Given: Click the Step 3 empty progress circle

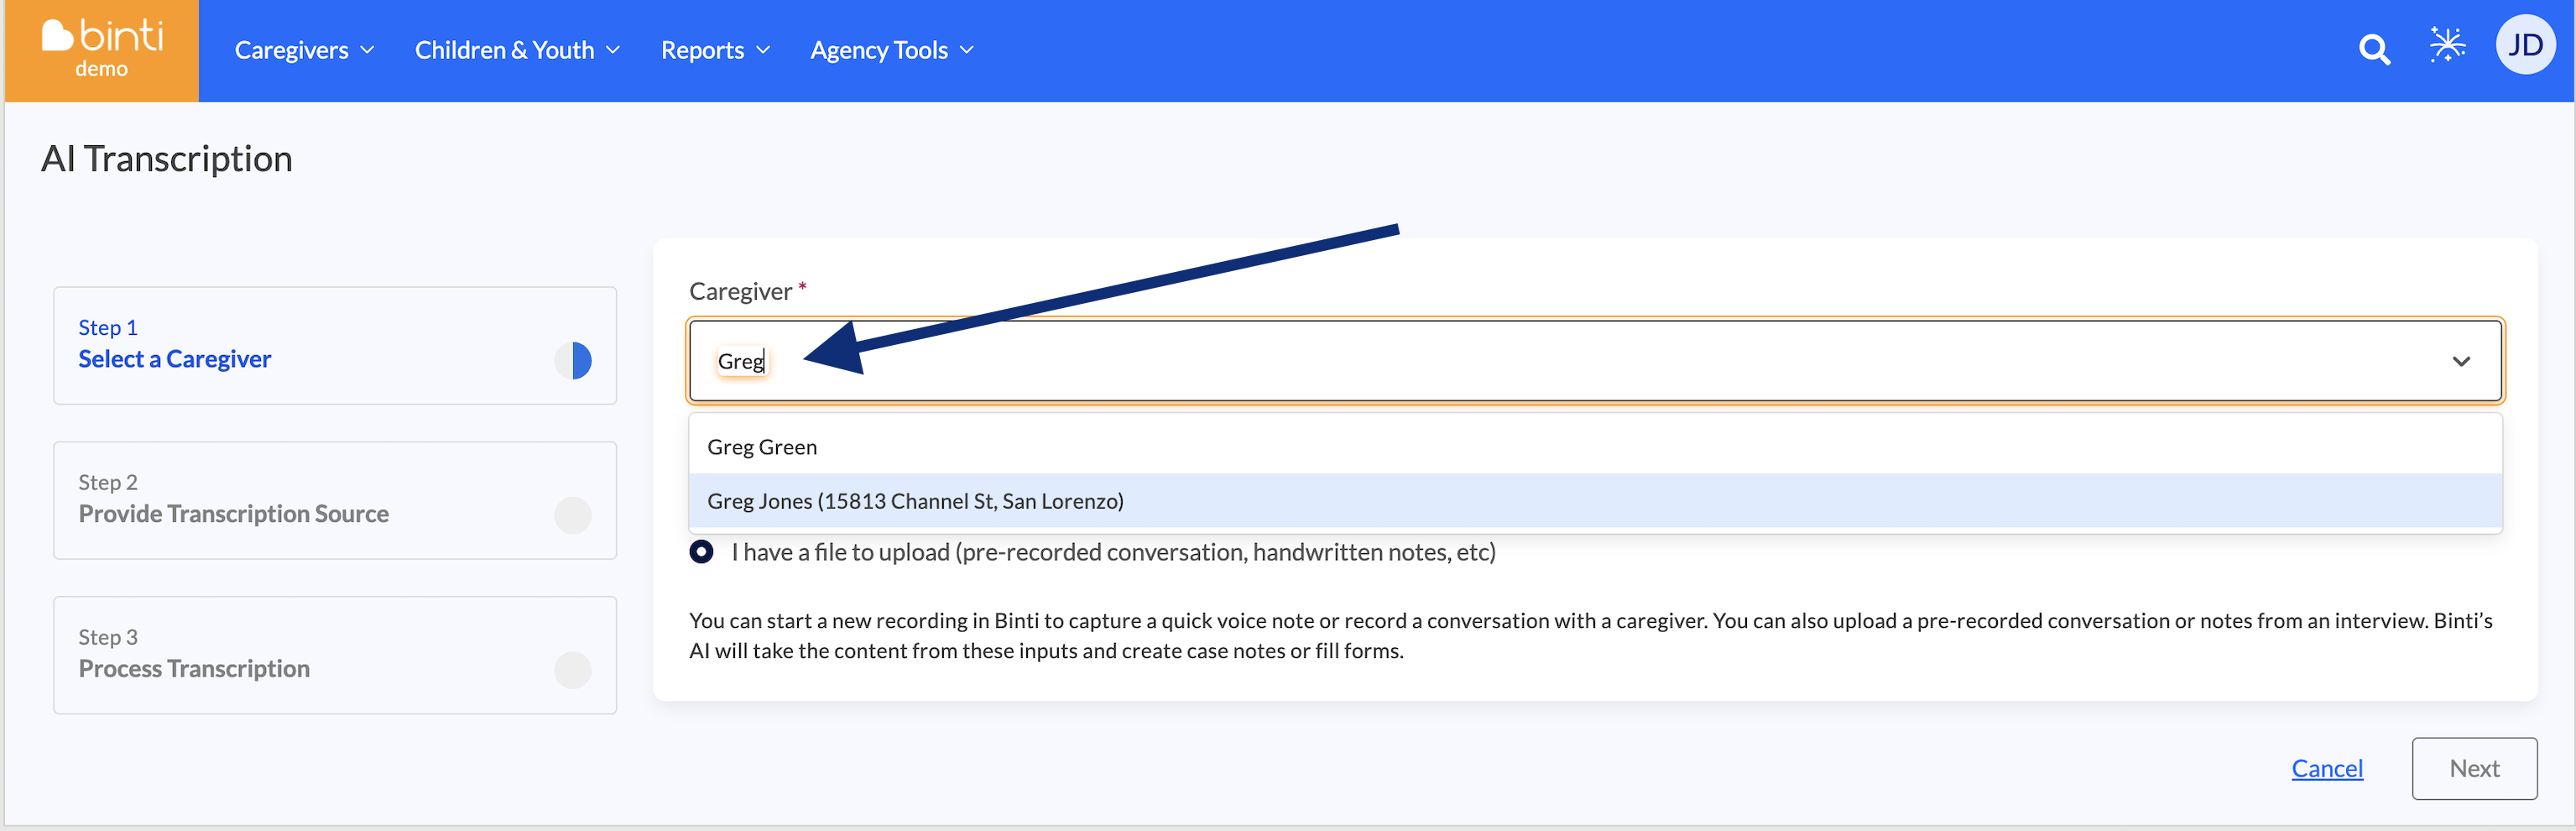Looking at the screenshot, I should (x=573, y=670).
